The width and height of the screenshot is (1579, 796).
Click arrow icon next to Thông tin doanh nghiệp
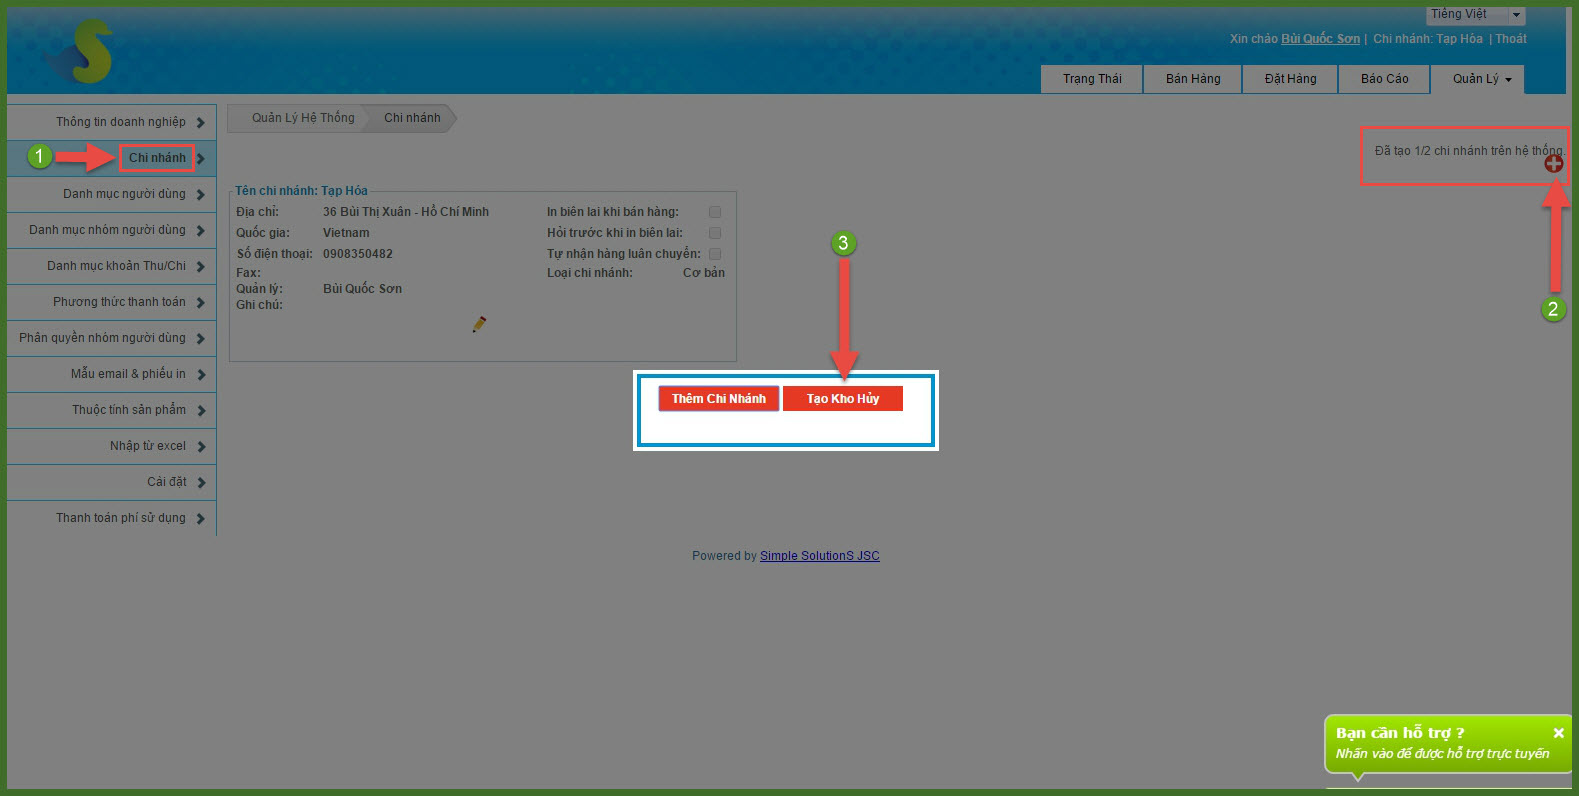pyautogui.click(x=201, y=123)
